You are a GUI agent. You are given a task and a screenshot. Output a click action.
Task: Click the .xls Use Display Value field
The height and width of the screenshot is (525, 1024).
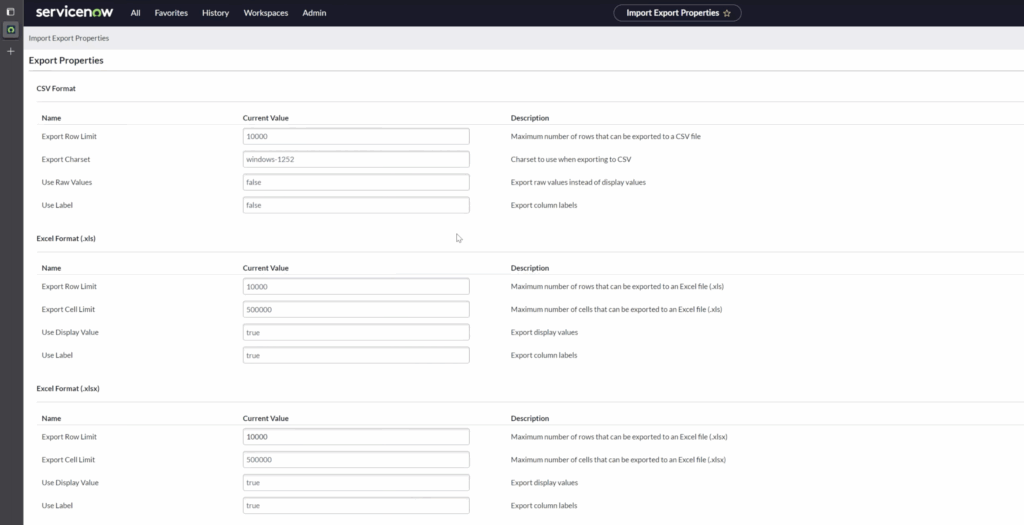coord(356,332)
